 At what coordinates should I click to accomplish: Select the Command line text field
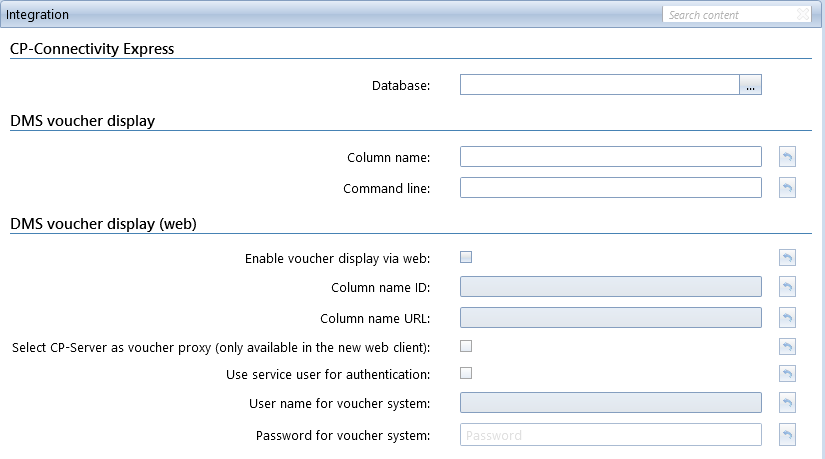tap(611, 187)
